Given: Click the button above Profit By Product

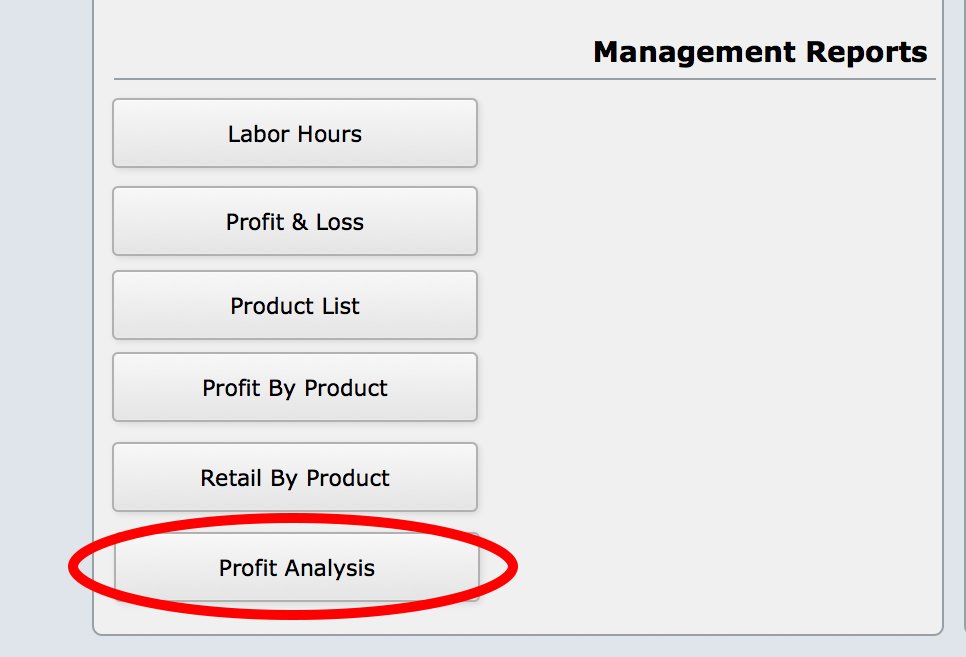Looking at the screenshot, I should 294,305.
